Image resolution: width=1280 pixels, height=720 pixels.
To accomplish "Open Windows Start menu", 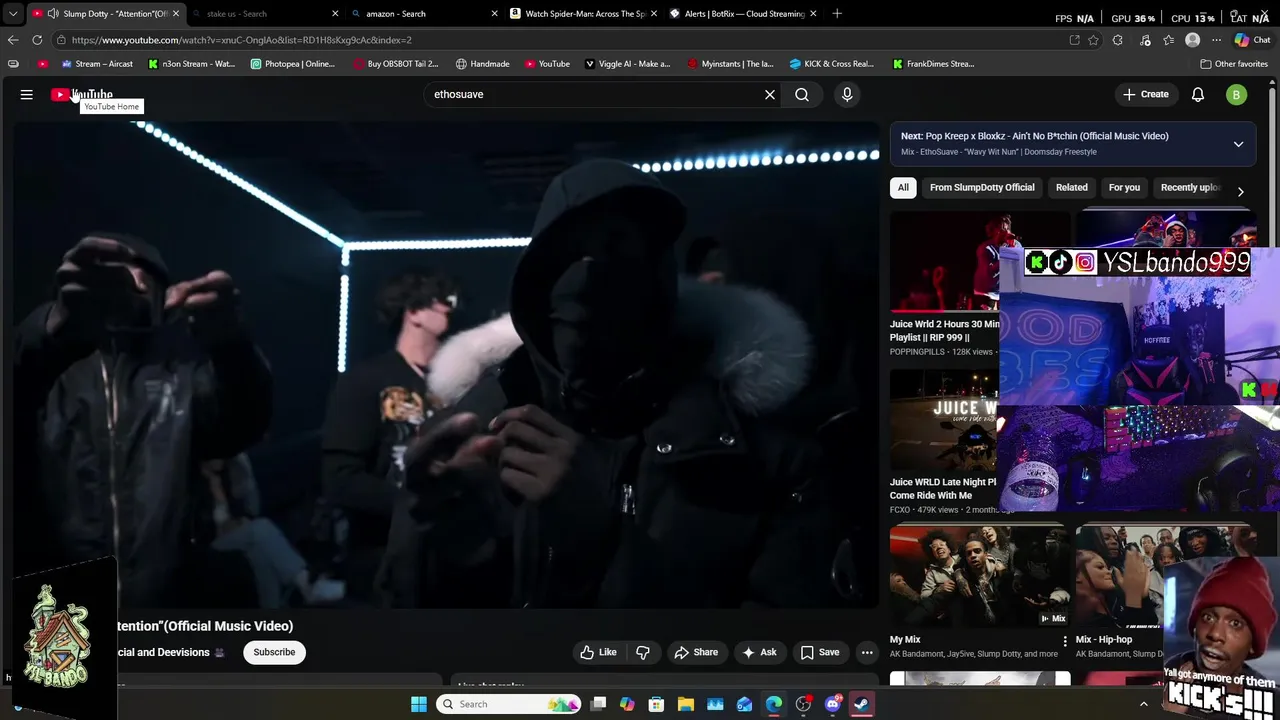I will [x=419, y=704].
